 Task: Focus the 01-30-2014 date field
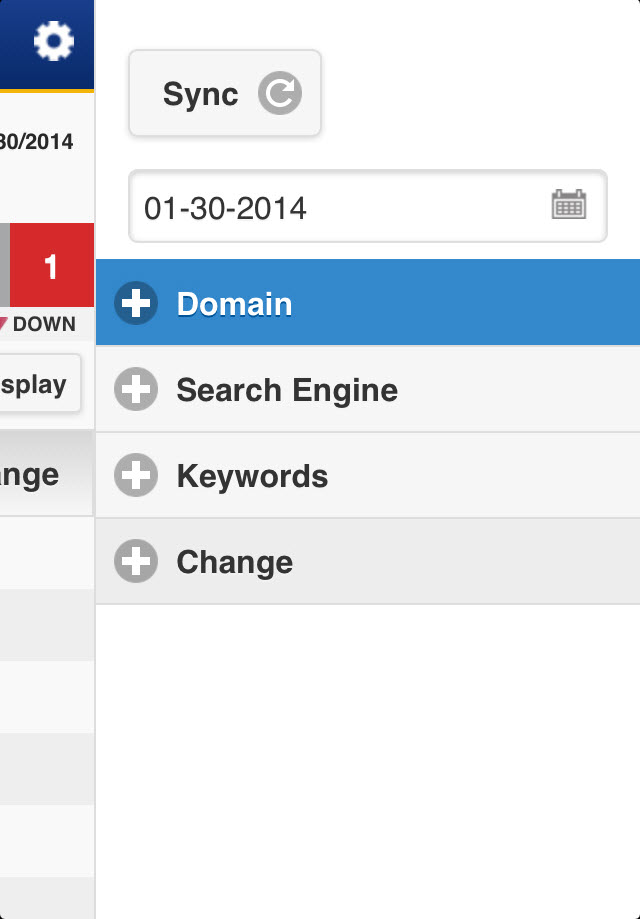pyautogui.click(x=340, y=207)
